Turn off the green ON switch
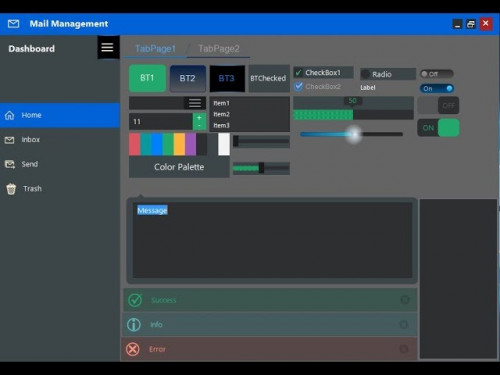 [x=438, y=128]
